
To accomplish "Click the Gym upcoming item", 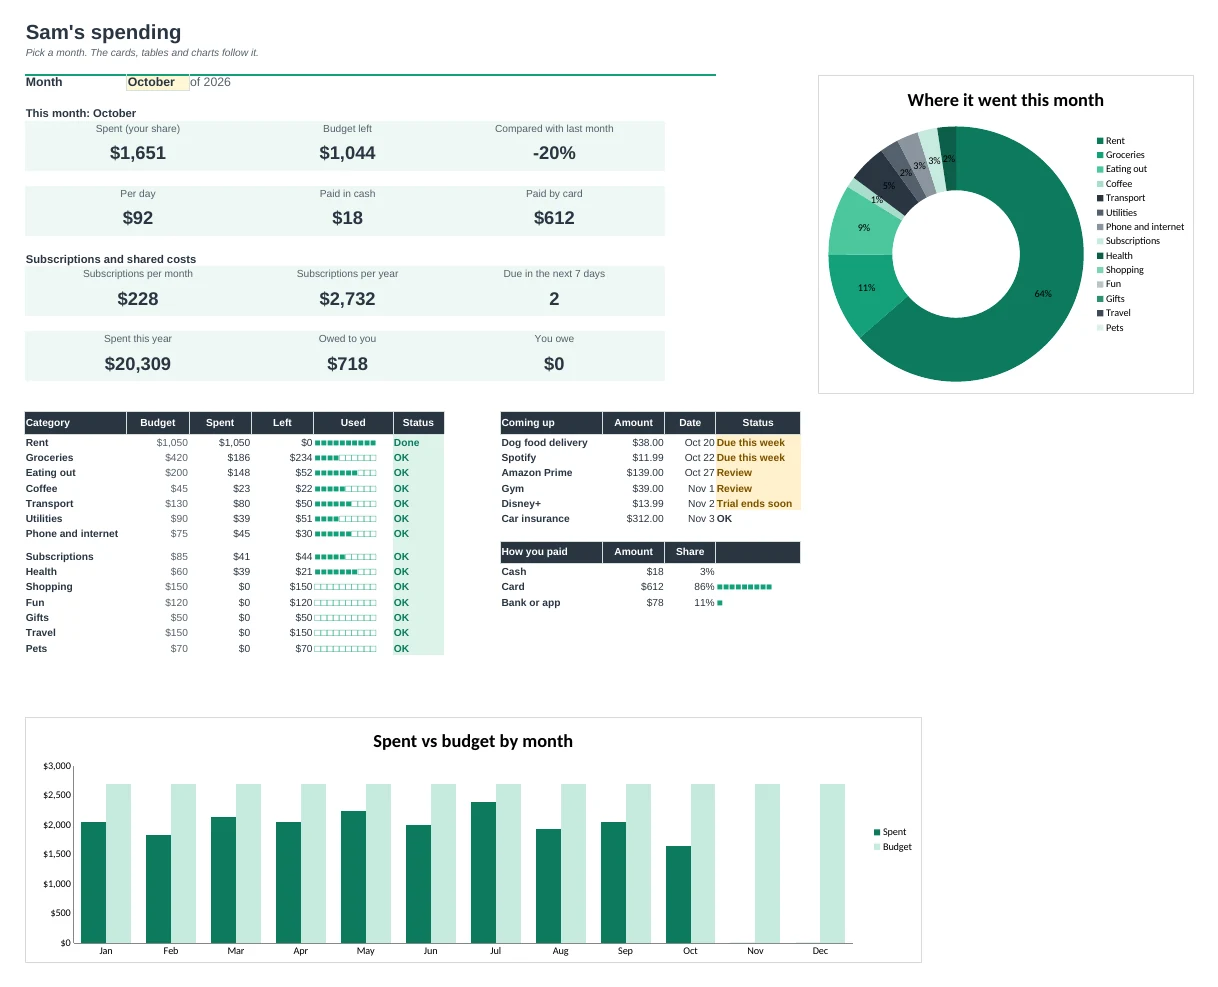I will point(513,489).
